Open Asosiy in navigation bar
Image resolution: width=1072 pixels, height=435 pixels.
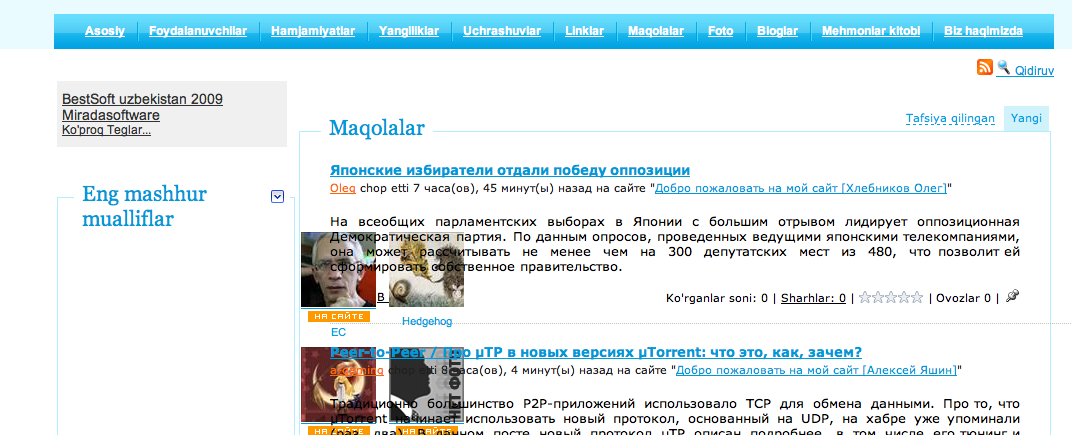105,31
